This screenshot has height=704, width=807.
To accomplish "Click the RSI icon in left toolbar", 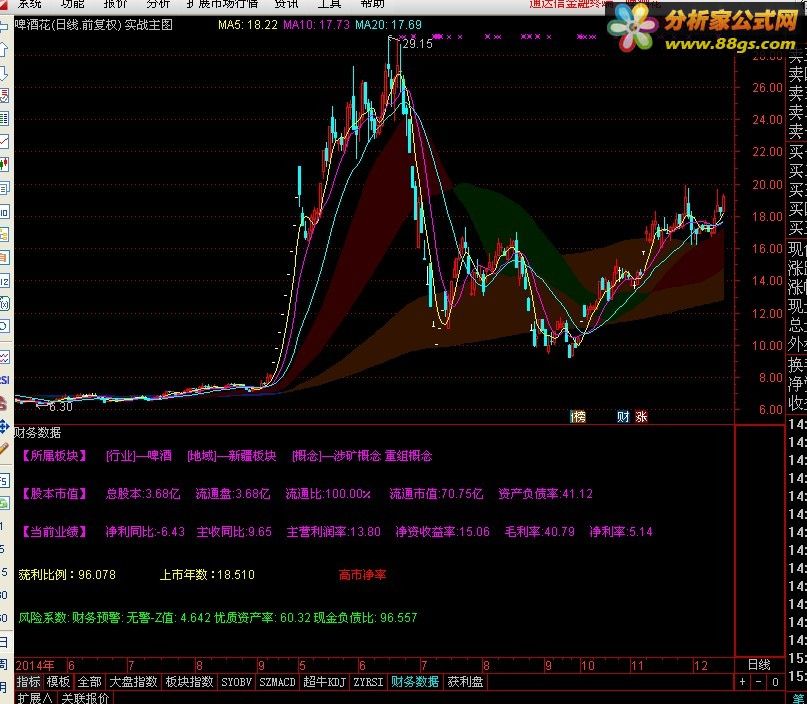I will tap(4, 380).
